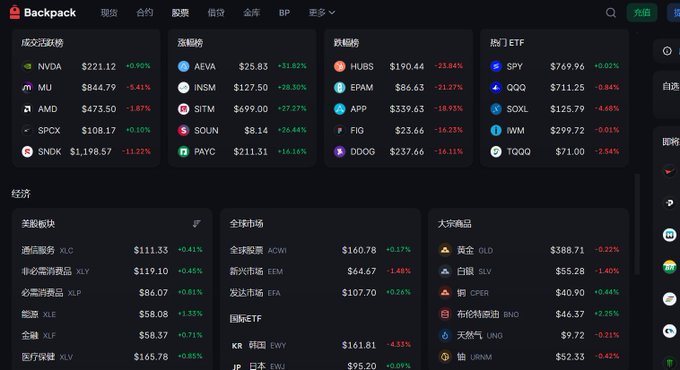Click the EPAM stock icon
The width and height of the screenshot is (680, 370).
pyautogui.click(x=340, y=88)
